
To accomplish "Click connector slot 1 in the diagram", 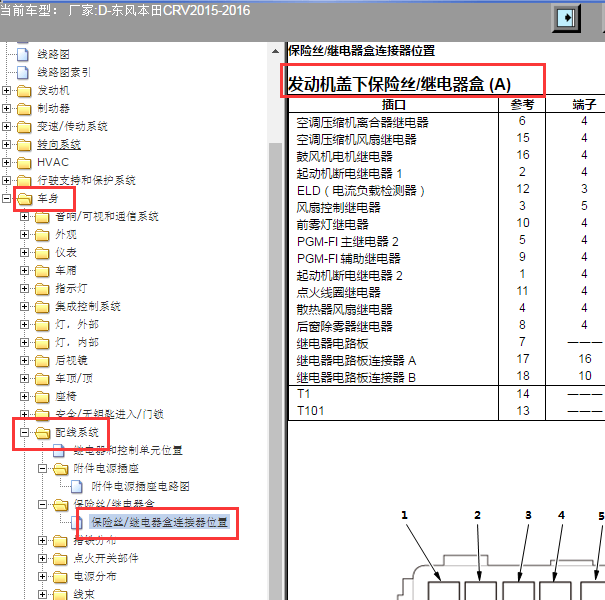I will (443, 591).
